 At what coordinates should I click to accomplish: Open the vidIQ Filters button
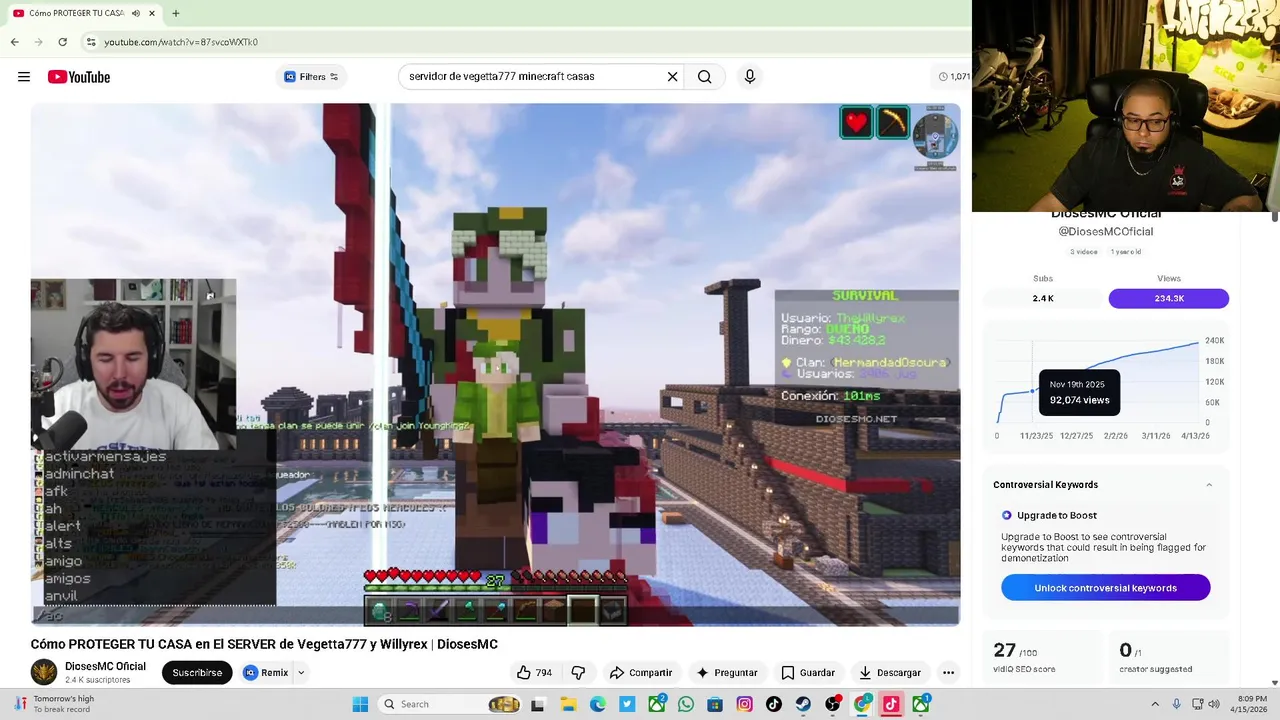pos(311,77)
